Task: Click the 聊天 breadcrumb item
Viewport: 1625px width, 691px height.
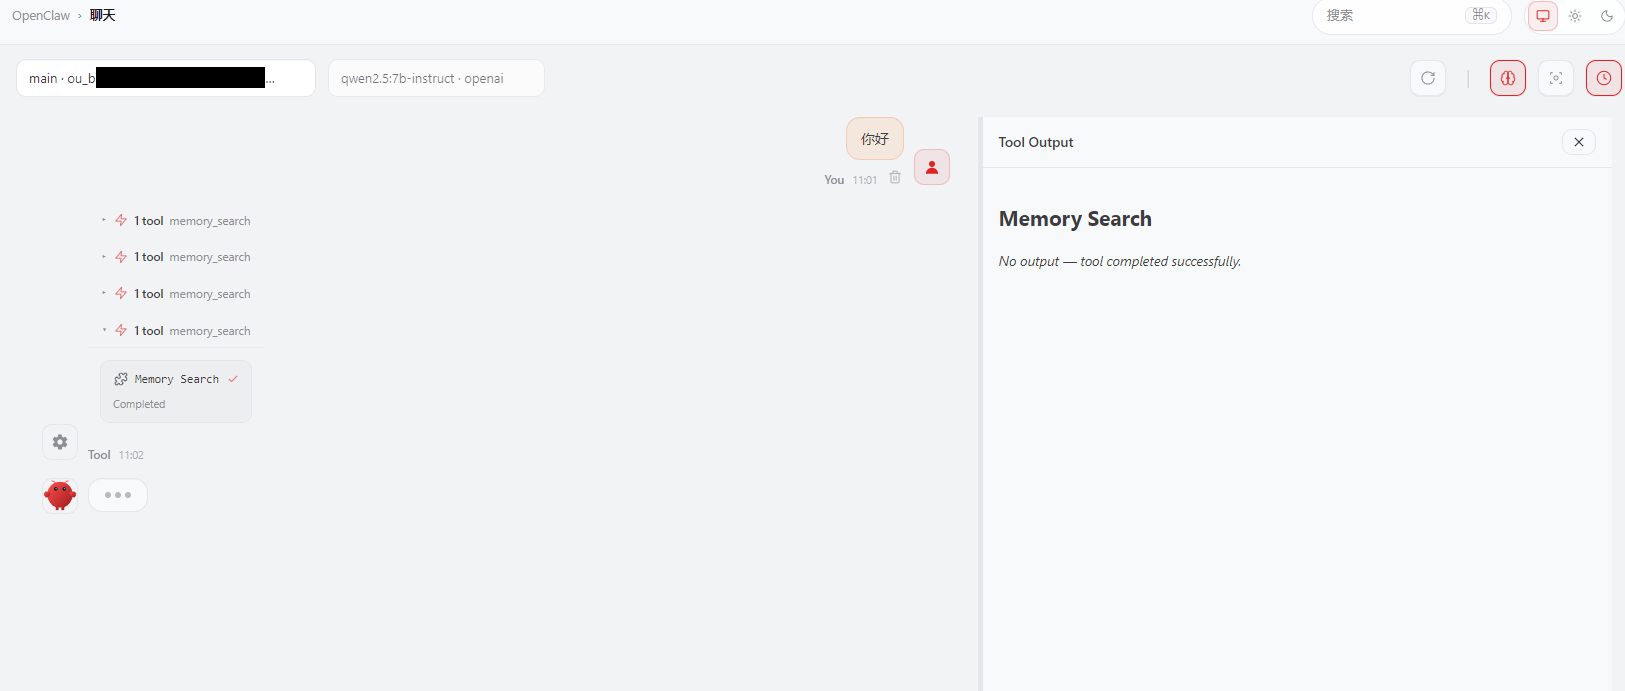Action: 103,15
